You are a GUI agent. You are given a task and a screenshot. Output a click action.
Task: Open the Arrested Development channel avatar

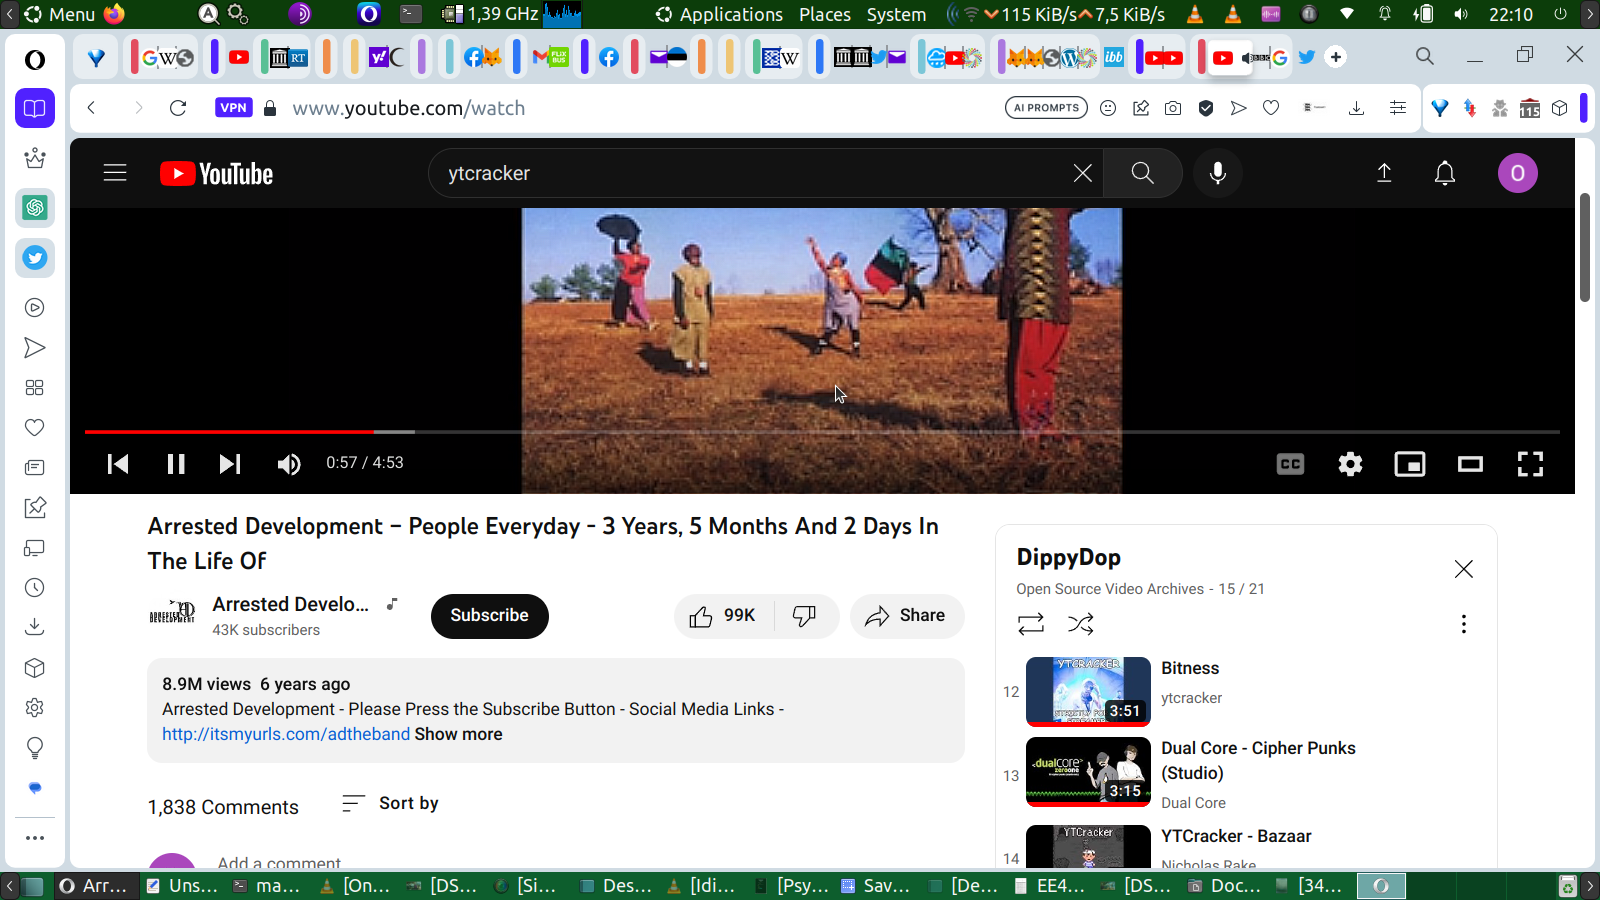pyautogui.click(x=172, y=612)
